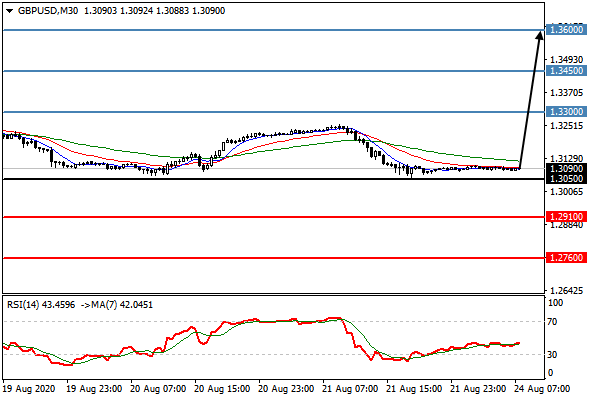Select the 1.33705 price scale value
This screenshot has width=590, height=400.
(566, 93)
